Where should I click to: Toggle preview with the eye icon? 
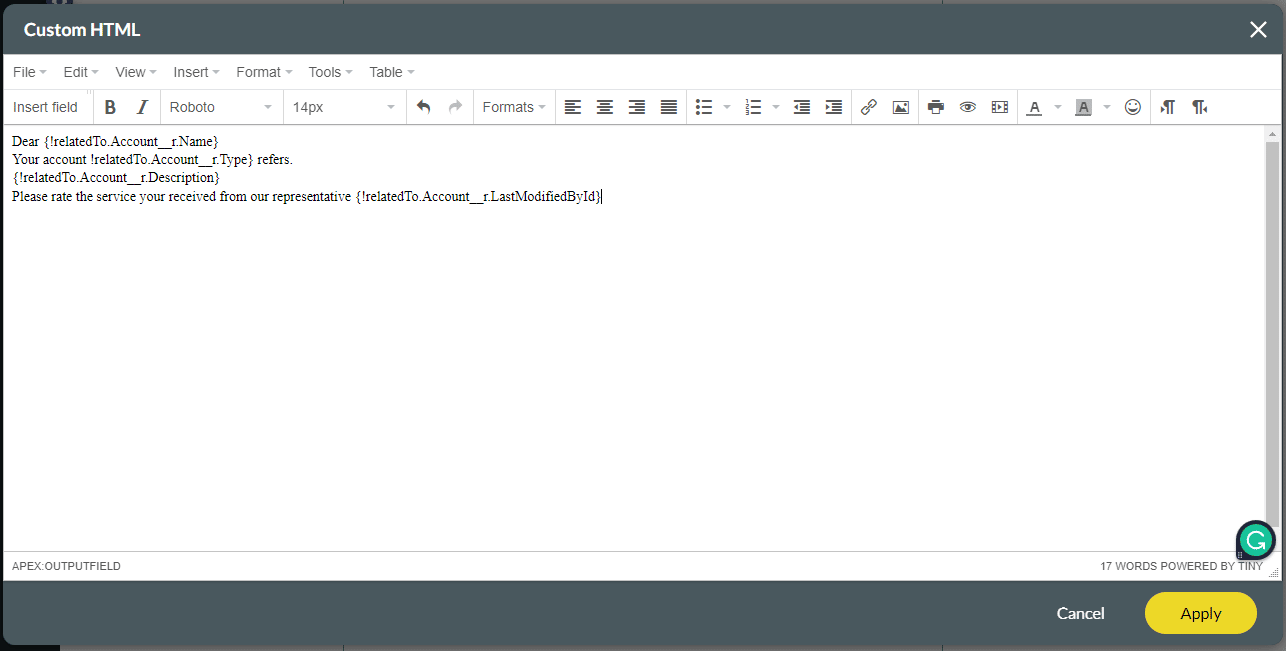968,107
